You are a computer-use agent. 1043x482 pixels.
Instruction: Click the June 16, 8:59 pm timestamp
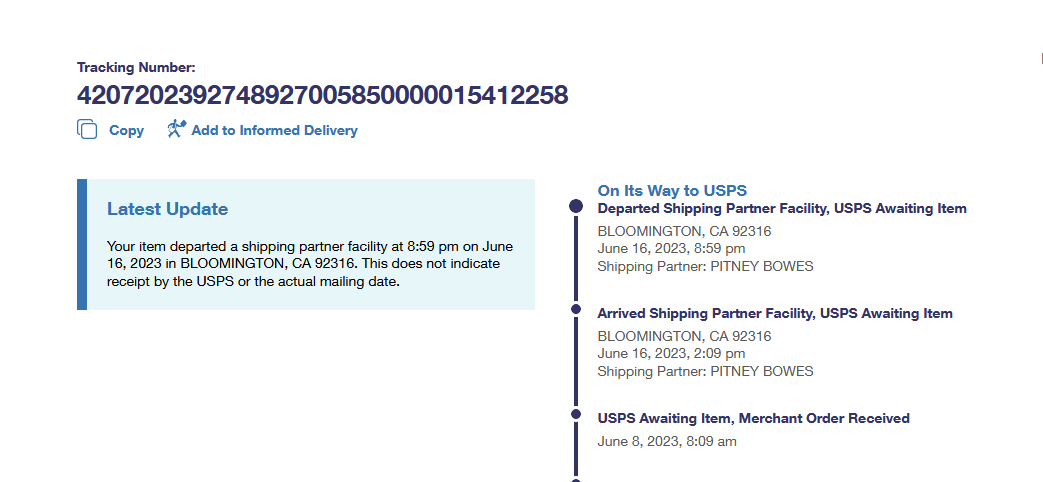click(671, 248)
